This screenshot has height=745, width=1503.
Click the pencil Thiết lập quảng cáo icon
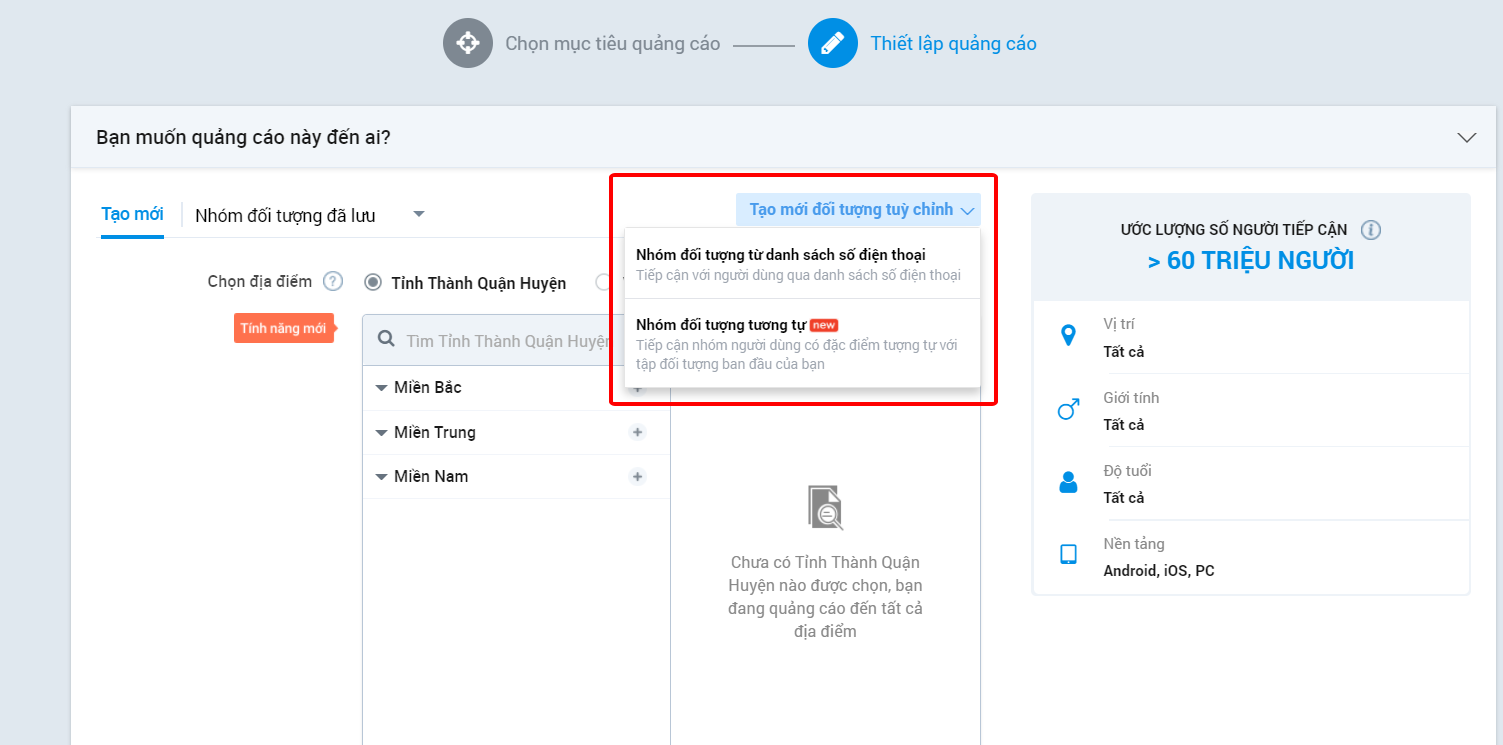tap(833, 43)
